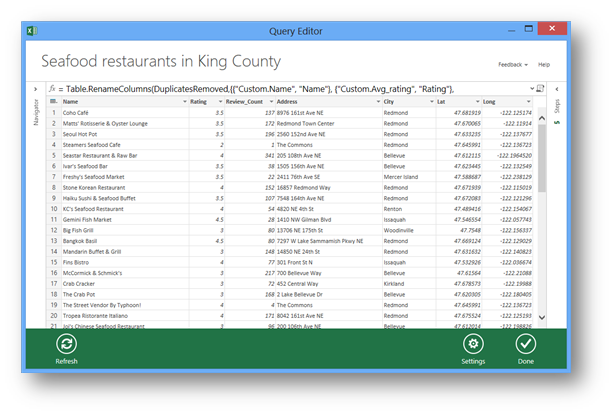This screenshot has height=415, width=613.
Task: Select the City column header
Action: (x=409, y=102)
